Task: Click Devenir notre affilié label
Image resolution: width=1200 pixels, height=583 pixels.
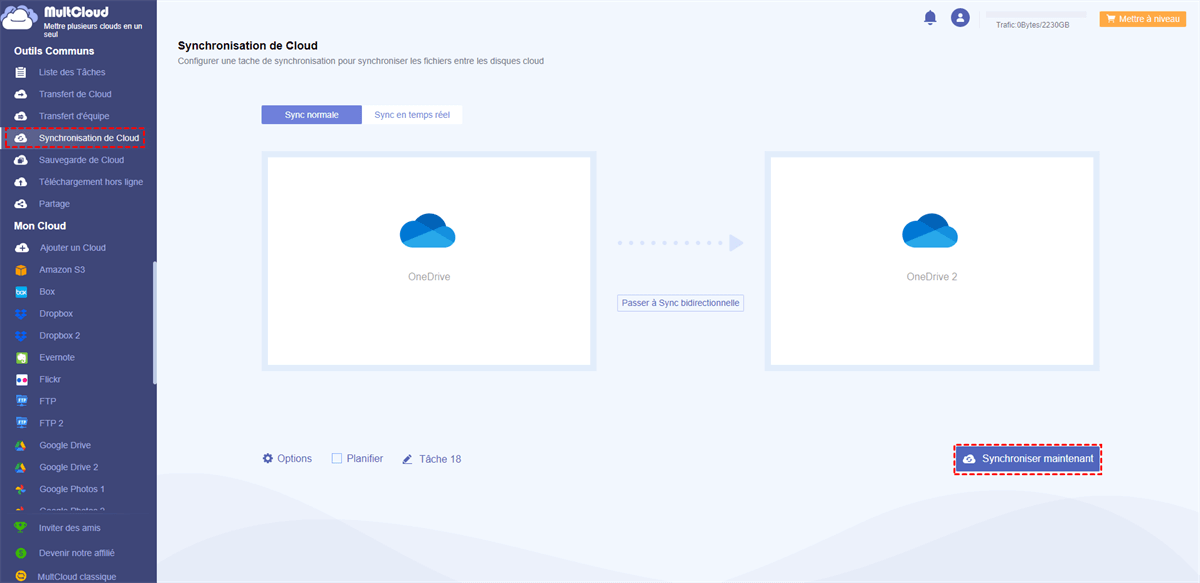Action: (x=77, y=552)
